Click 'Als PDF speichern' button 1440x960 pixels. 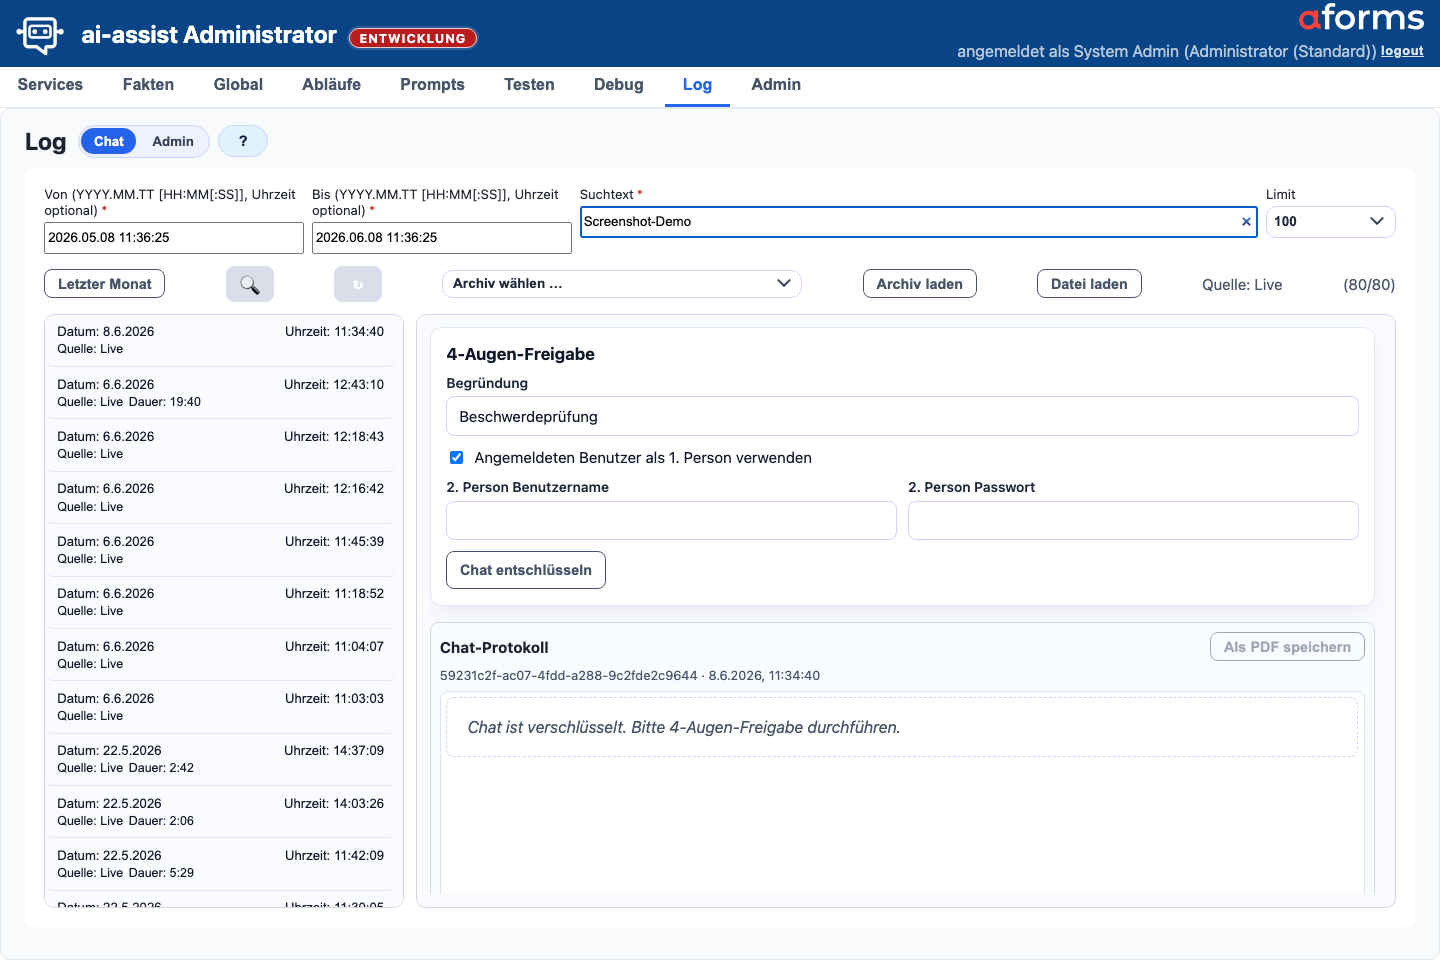tap(1287, 647)
